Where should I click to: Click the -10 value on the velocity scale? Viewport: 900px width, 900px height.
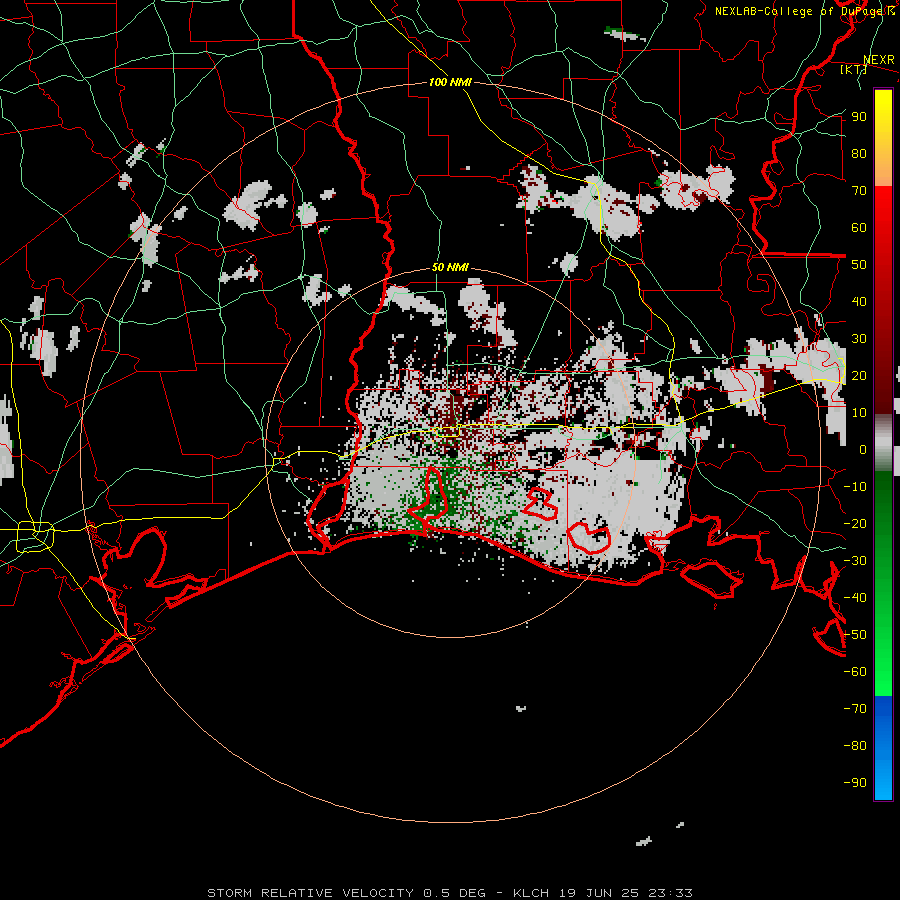tap(855, 486)
